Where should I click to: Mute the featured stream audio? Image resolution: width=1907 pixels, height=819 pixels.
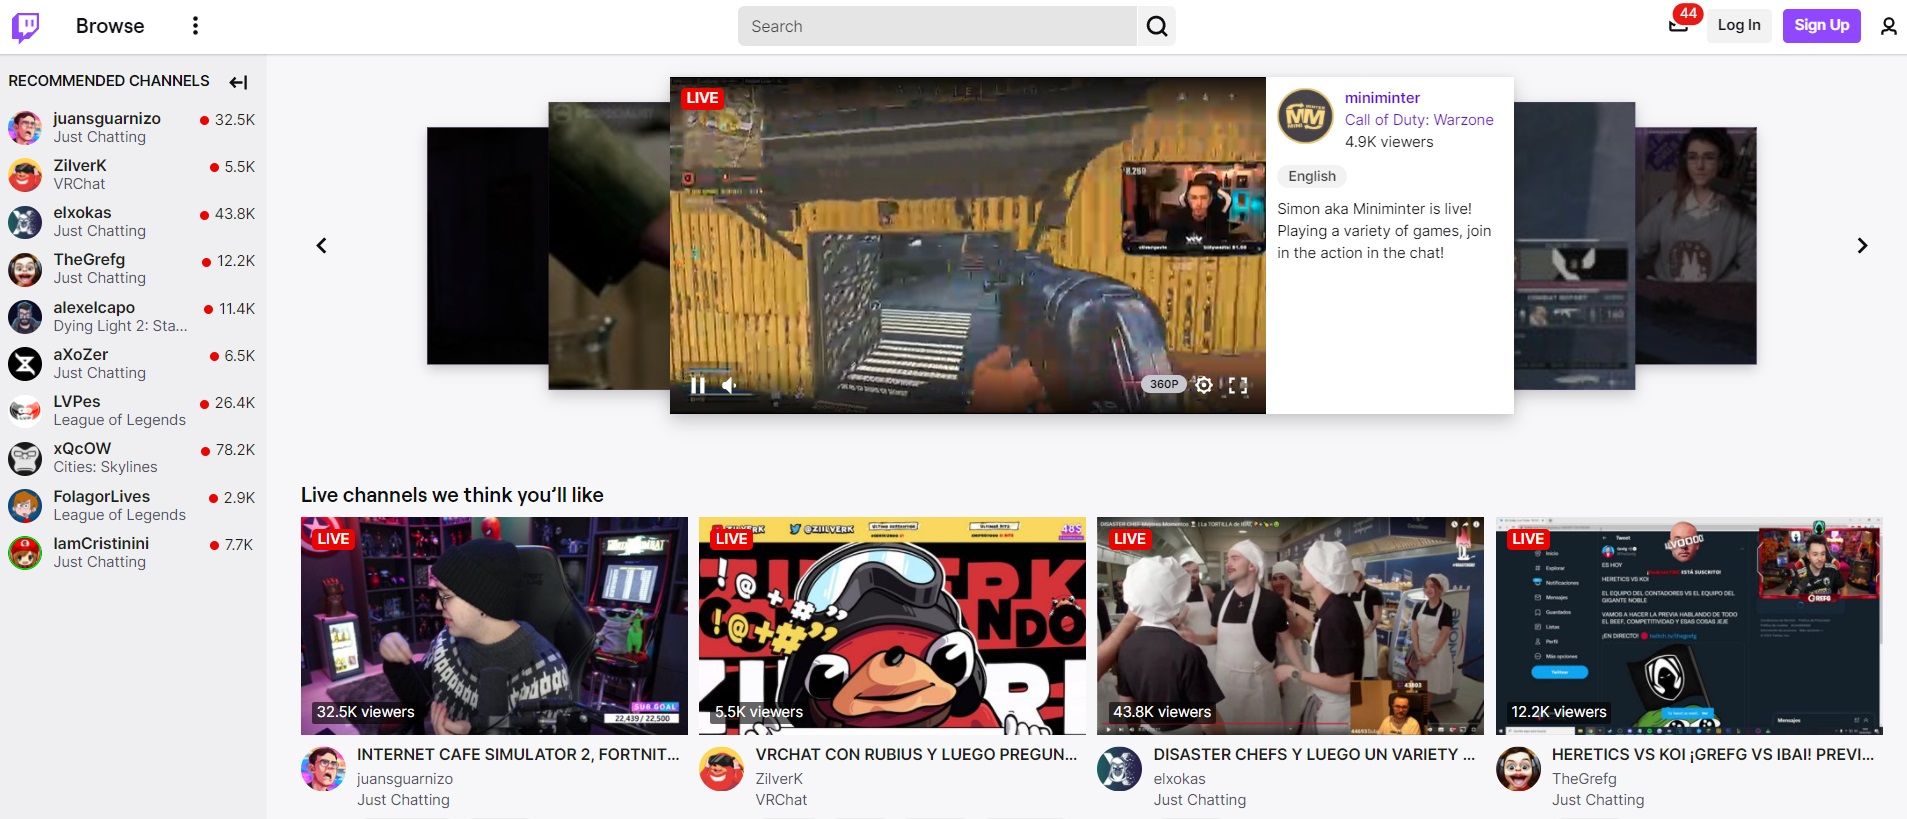click(730, 385)
